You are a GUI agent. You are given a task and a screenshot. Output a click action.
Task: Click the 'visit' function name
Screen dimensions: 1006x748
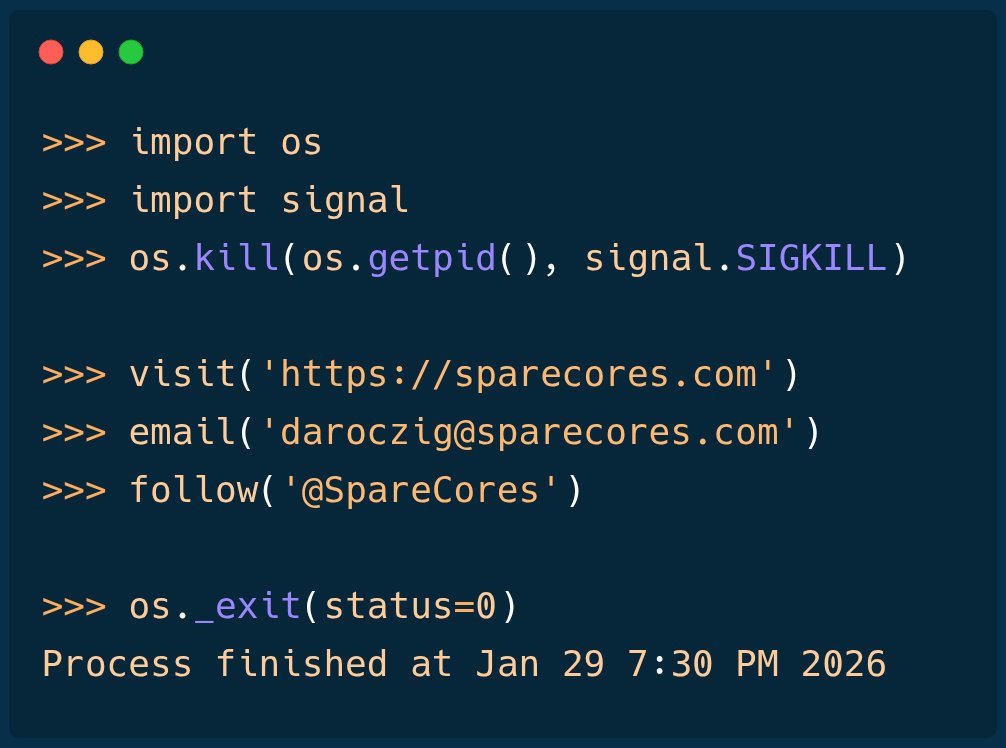click(183, 374)
